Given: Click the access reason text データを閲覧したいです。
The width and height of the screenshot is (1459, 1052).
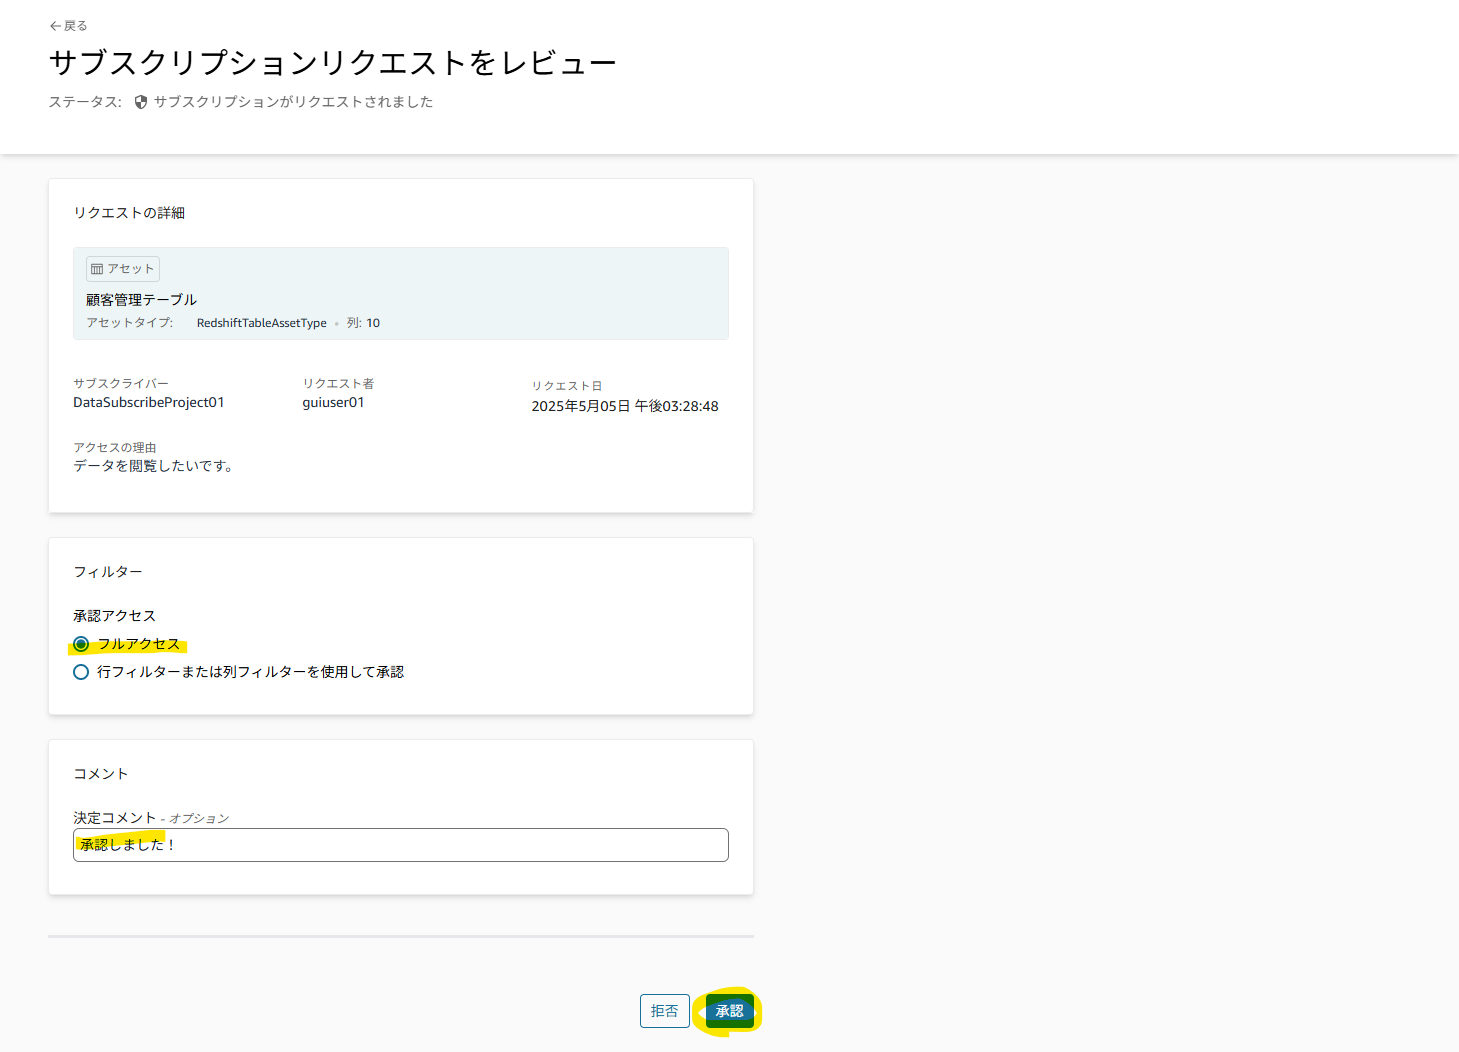Looking at the screenshot, I should [153, 466].
